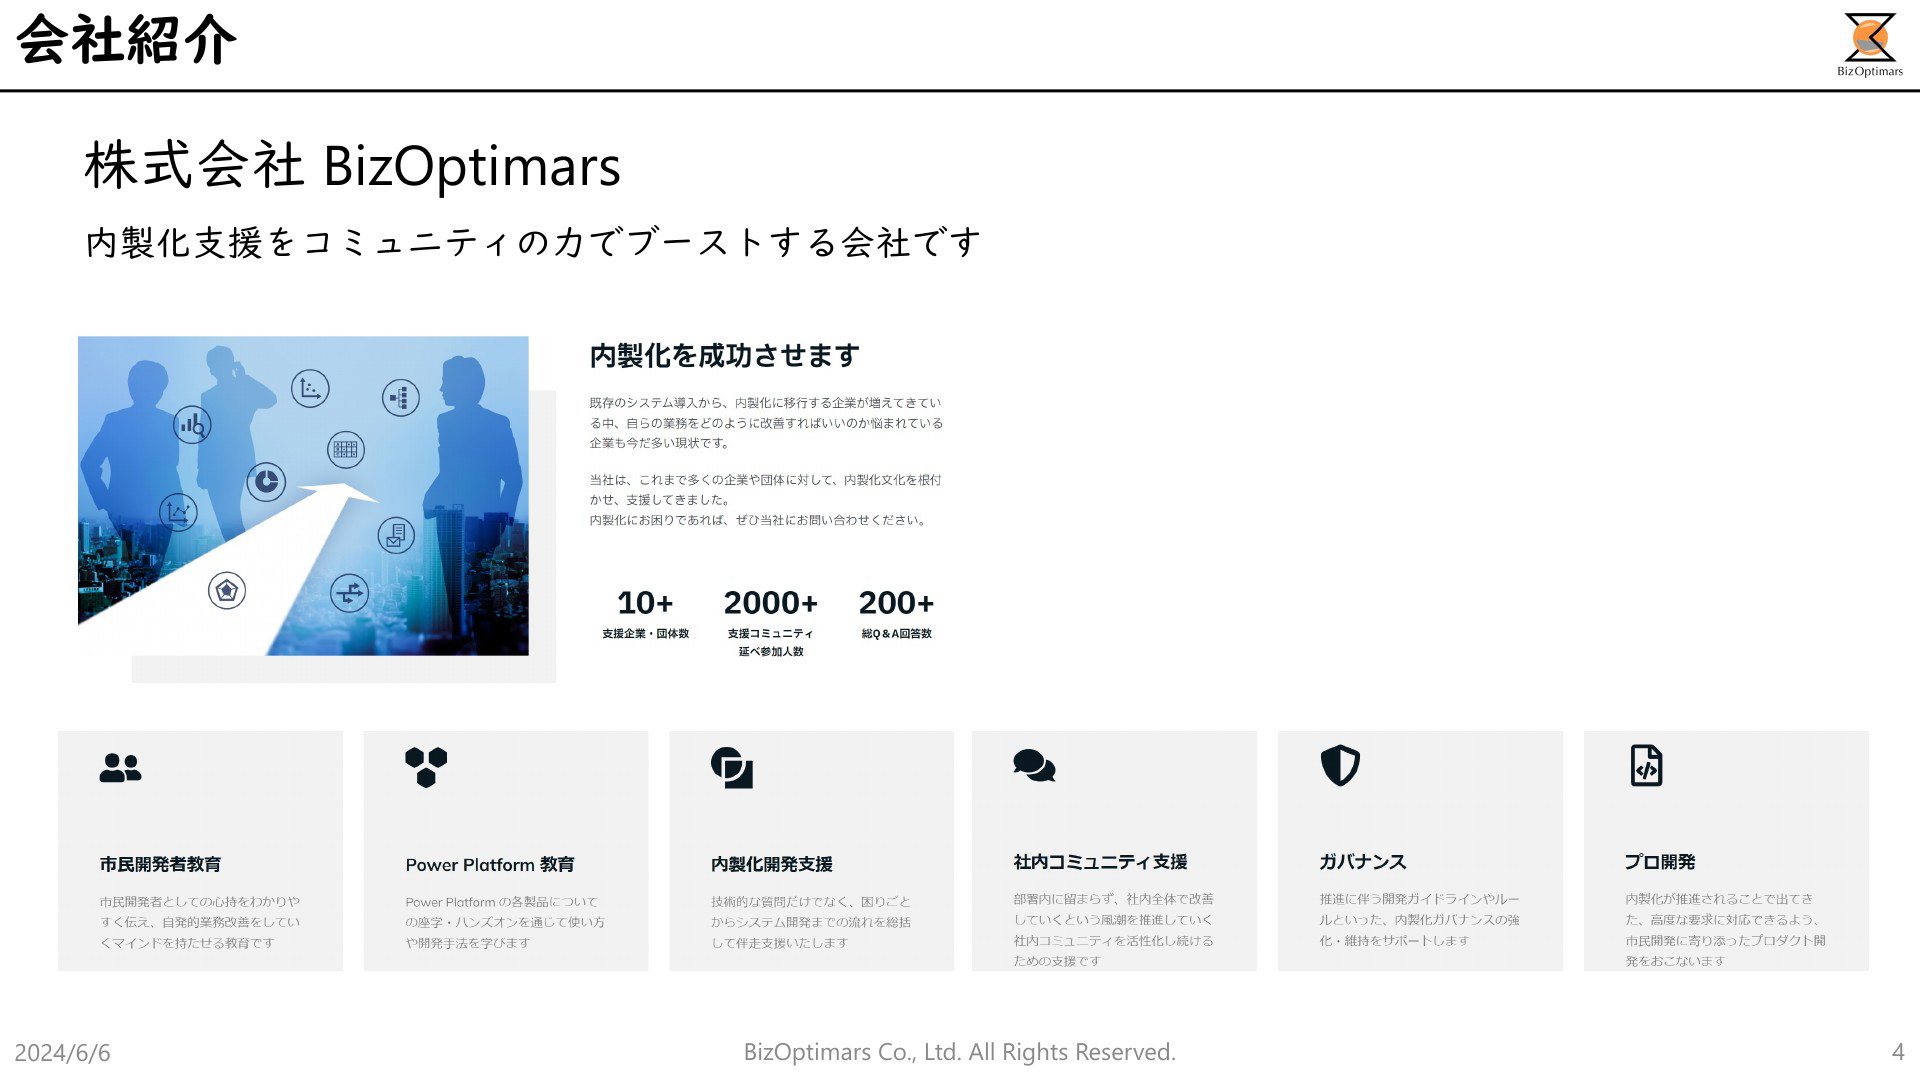Click the code file icon above プロ開発
The height and width of the screenshot is (1080, 1920).
point(1646,766)
